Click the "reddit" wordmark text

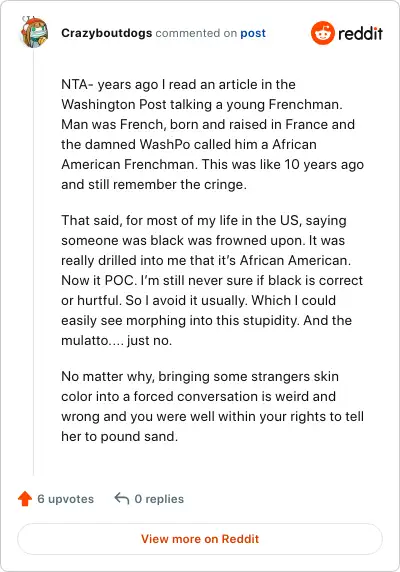(360, 34)
